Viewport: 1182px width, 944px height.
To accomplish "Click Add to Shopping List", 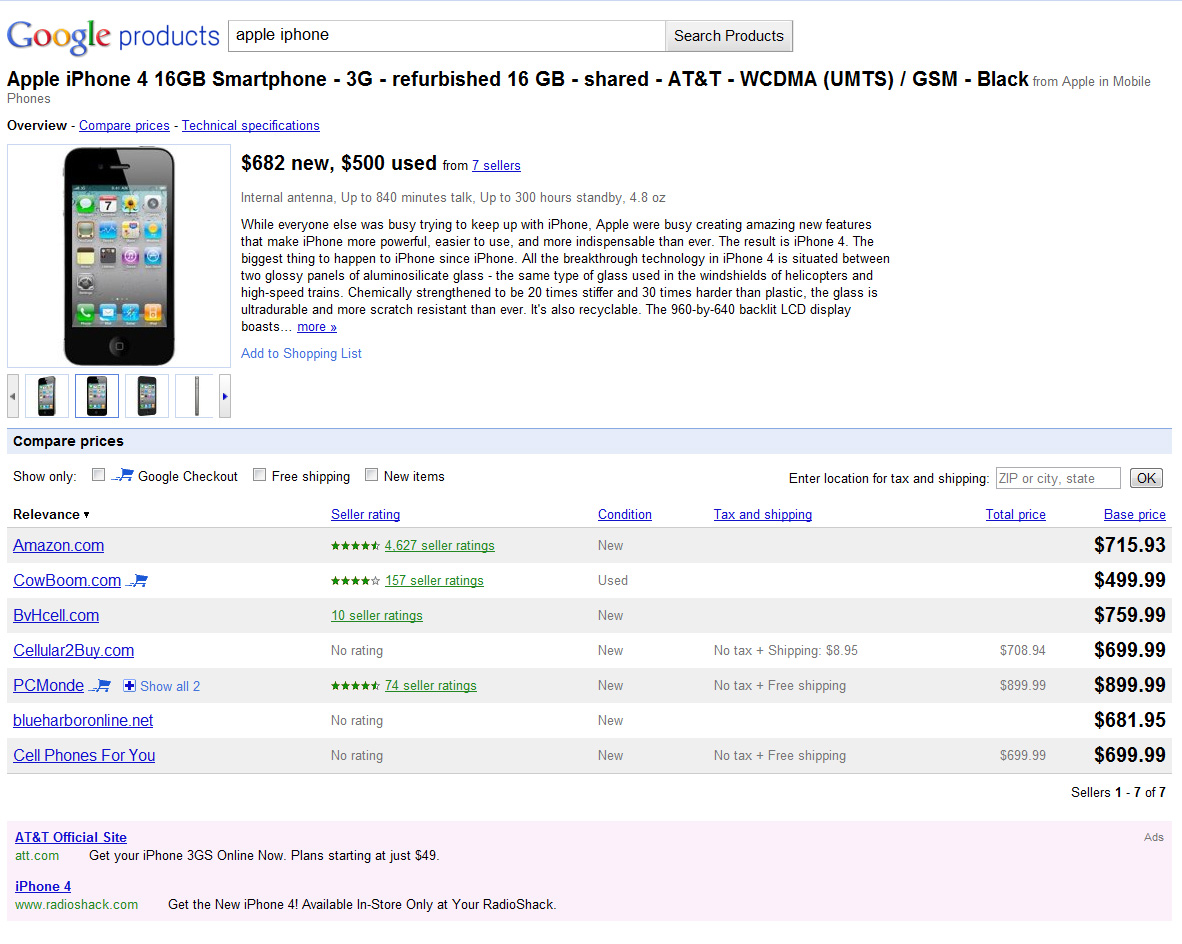I will pos(302,354).
